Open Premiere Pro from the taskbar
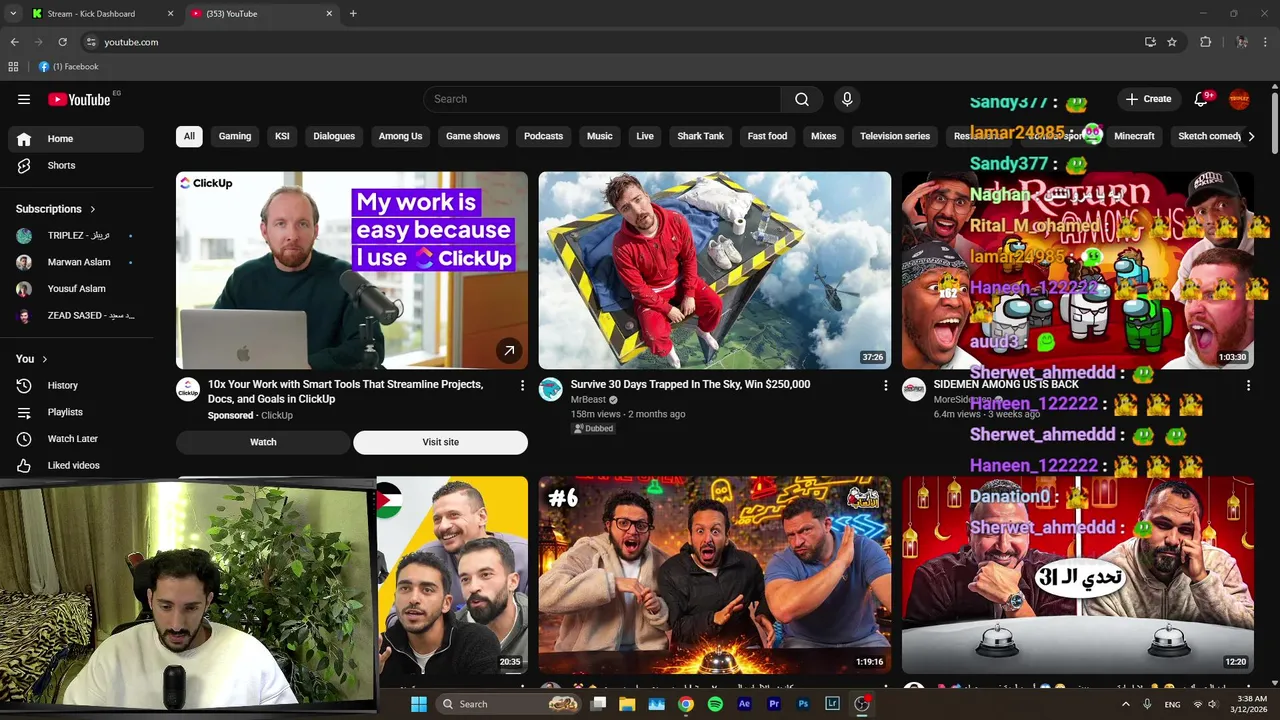Screen dimensions: 1280x720 click(x=774, y=704)
